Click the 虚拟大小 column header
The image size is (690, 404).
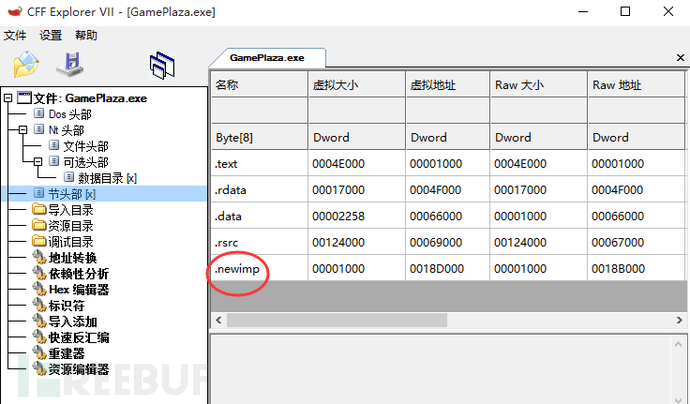(356, 84)
